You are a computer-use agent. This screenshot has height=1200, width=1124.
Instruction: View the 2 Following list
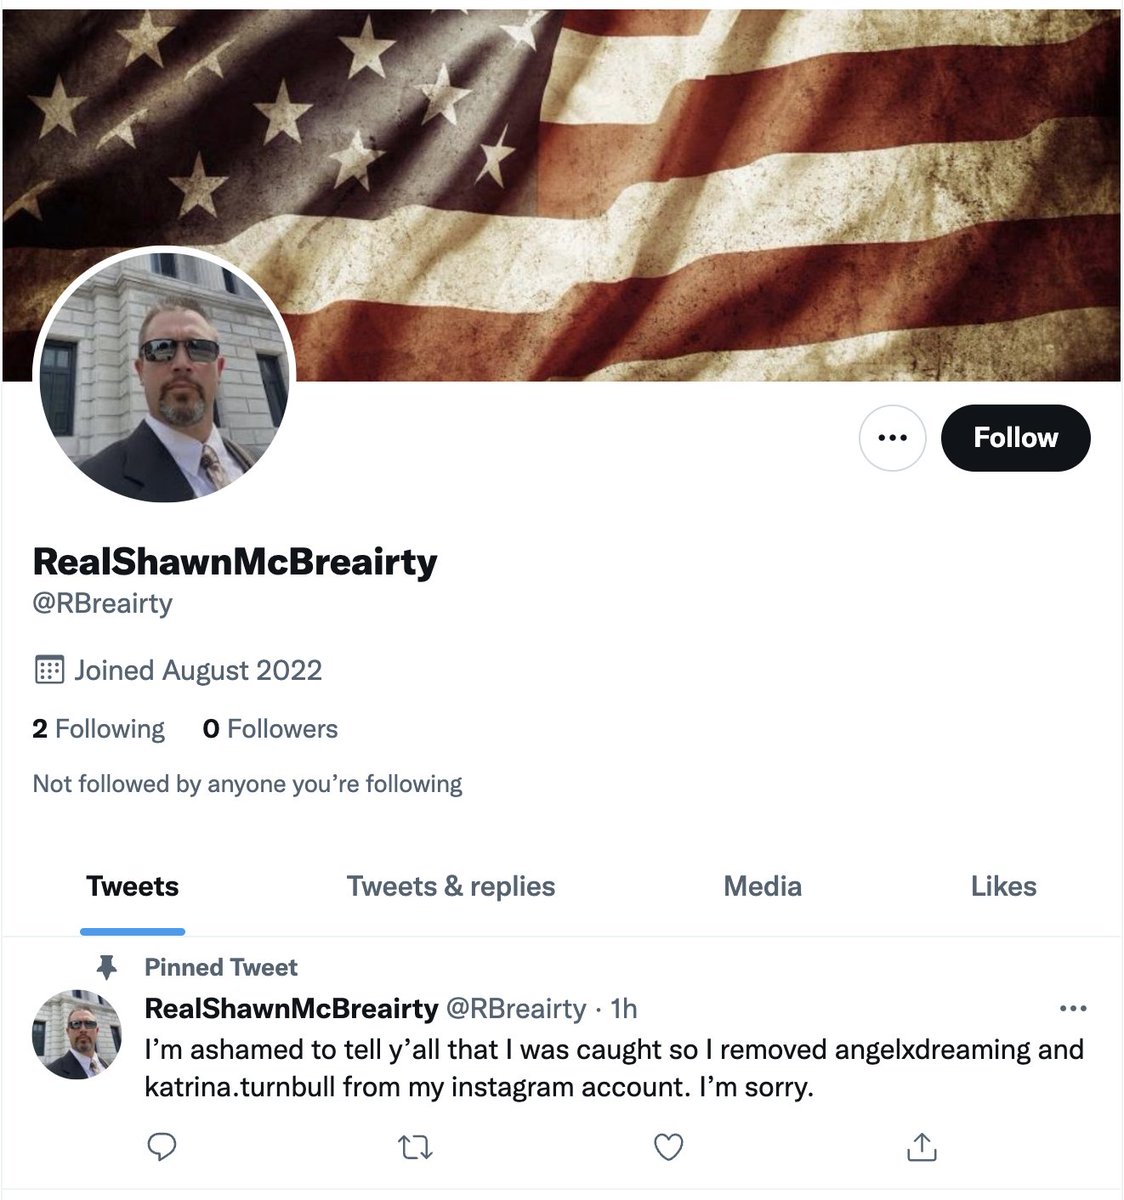(98, 729)
